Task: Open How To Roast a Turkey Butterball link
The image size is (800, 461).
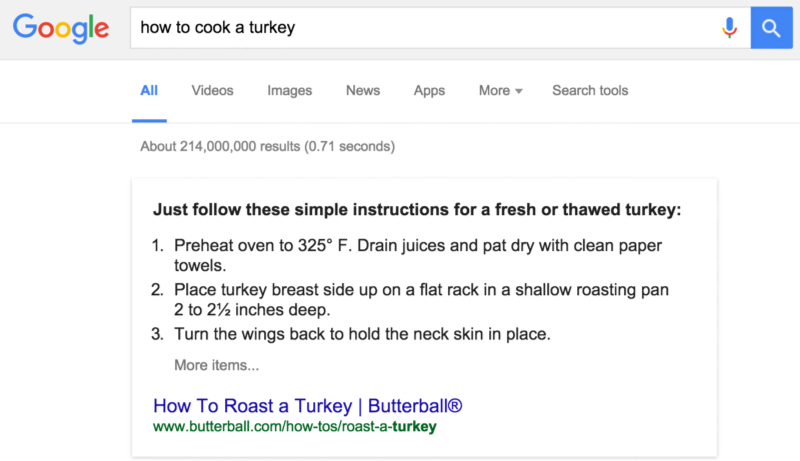Action: click(308, 406)
